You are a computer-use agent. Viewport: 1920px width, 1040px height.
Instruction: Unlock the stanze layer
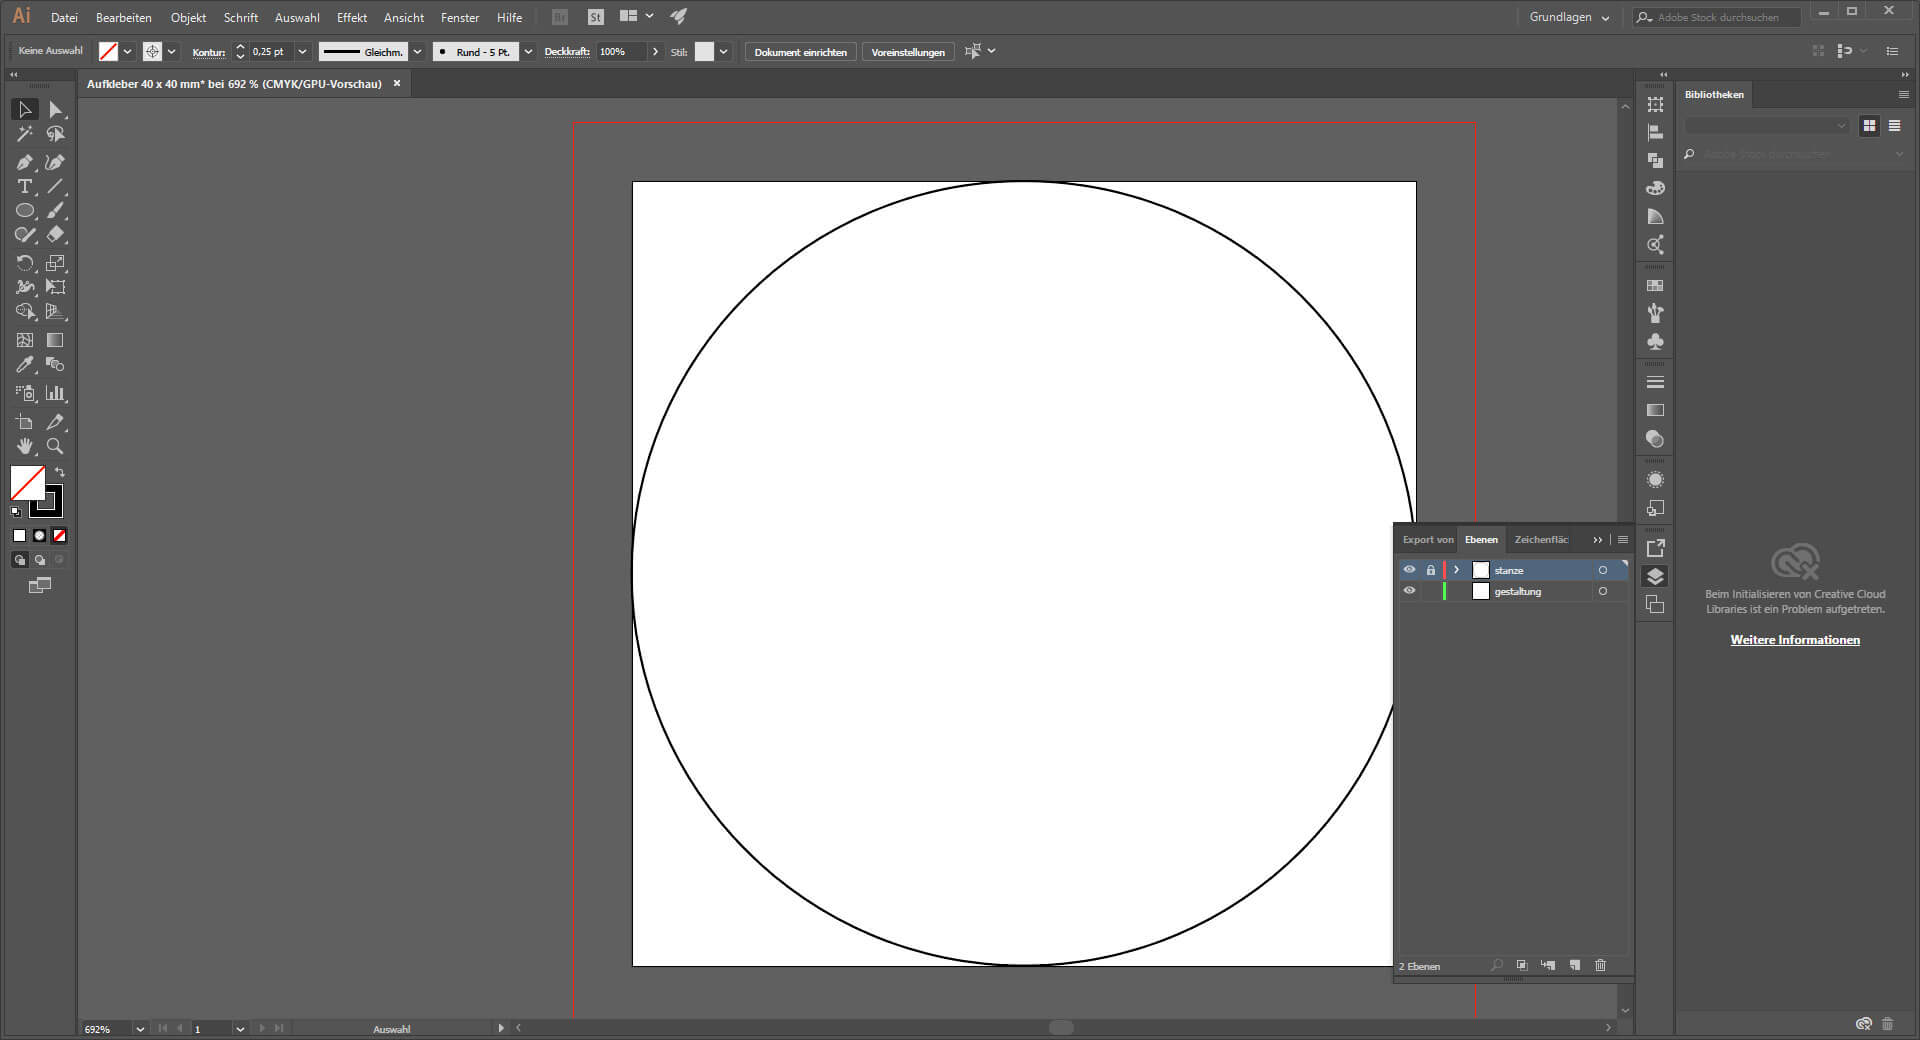coord(1430,570)
